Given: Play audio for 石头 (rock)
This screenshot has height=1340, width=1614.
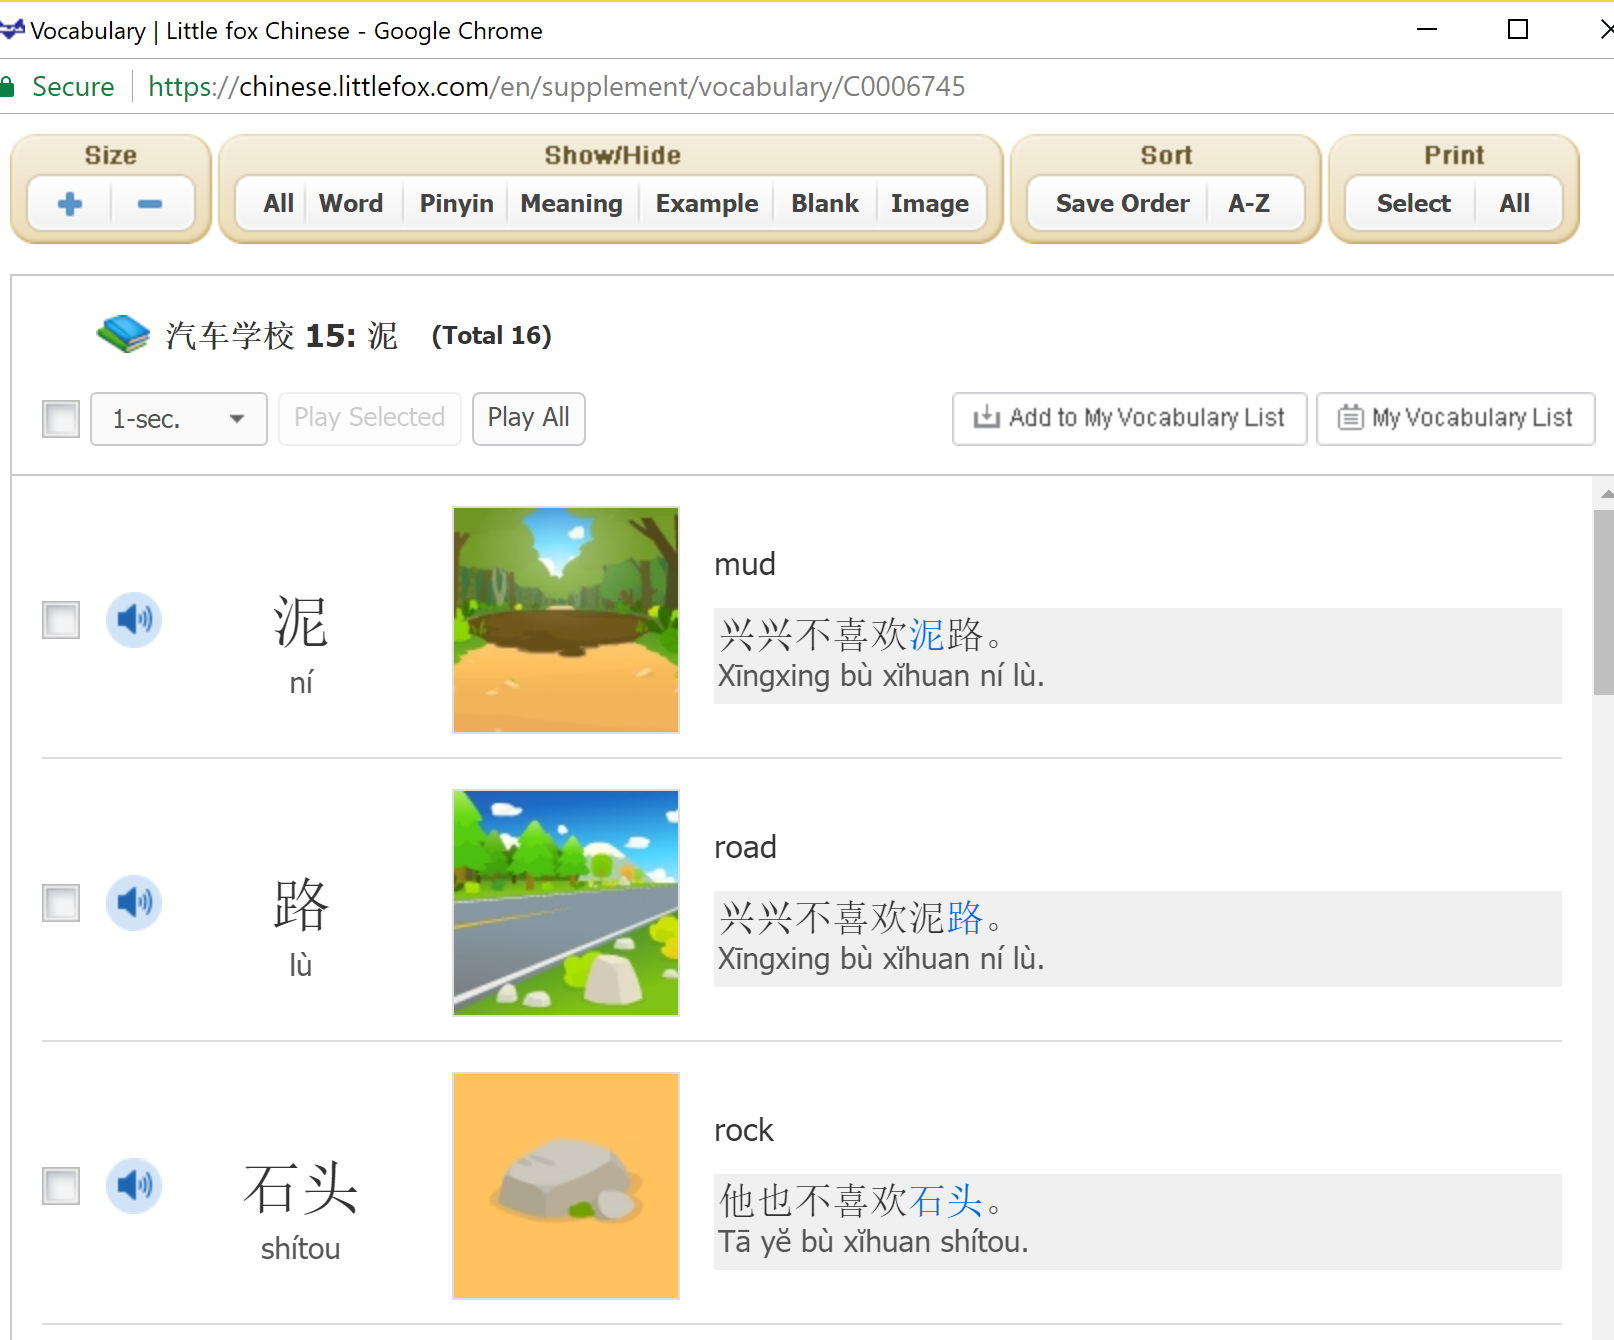Looking at the screenshot, I should [134, 1186].
